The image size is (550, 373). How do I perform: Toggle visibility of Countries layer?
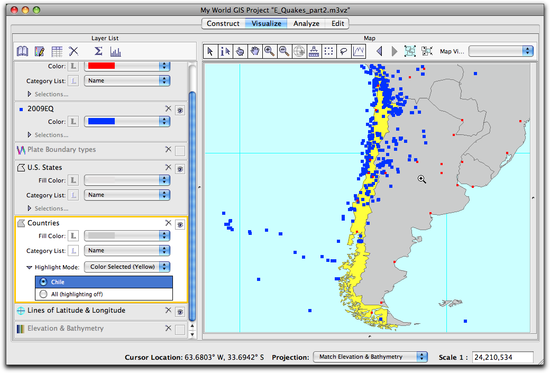(180, 225)
